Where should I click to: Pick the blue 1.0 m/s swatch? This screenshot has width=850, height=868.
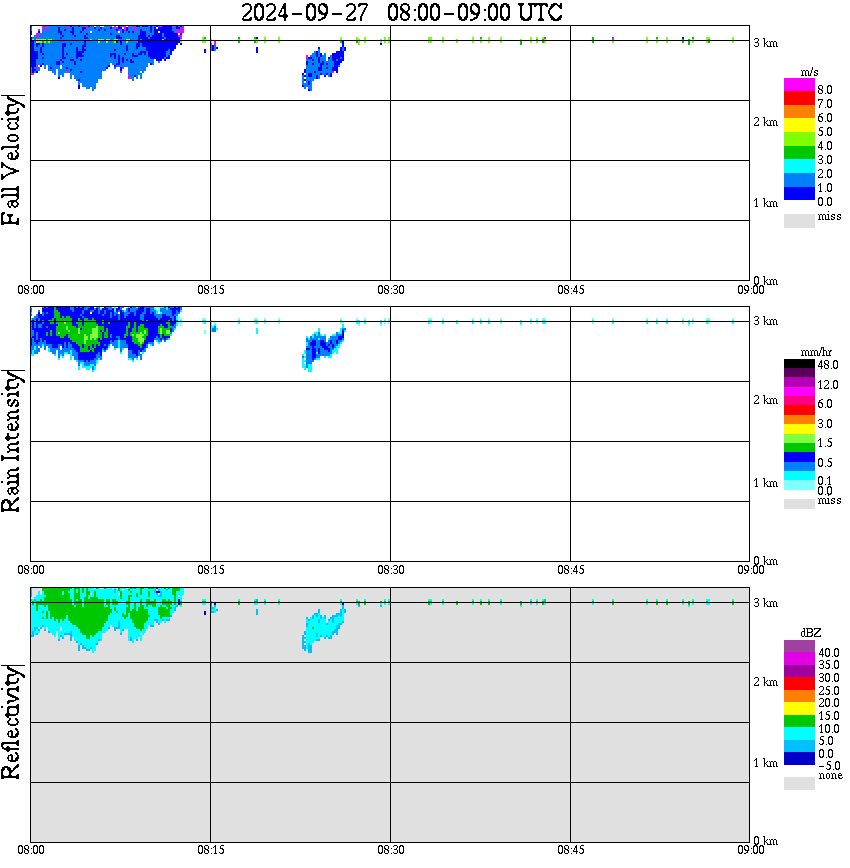[x=799, y=180]
